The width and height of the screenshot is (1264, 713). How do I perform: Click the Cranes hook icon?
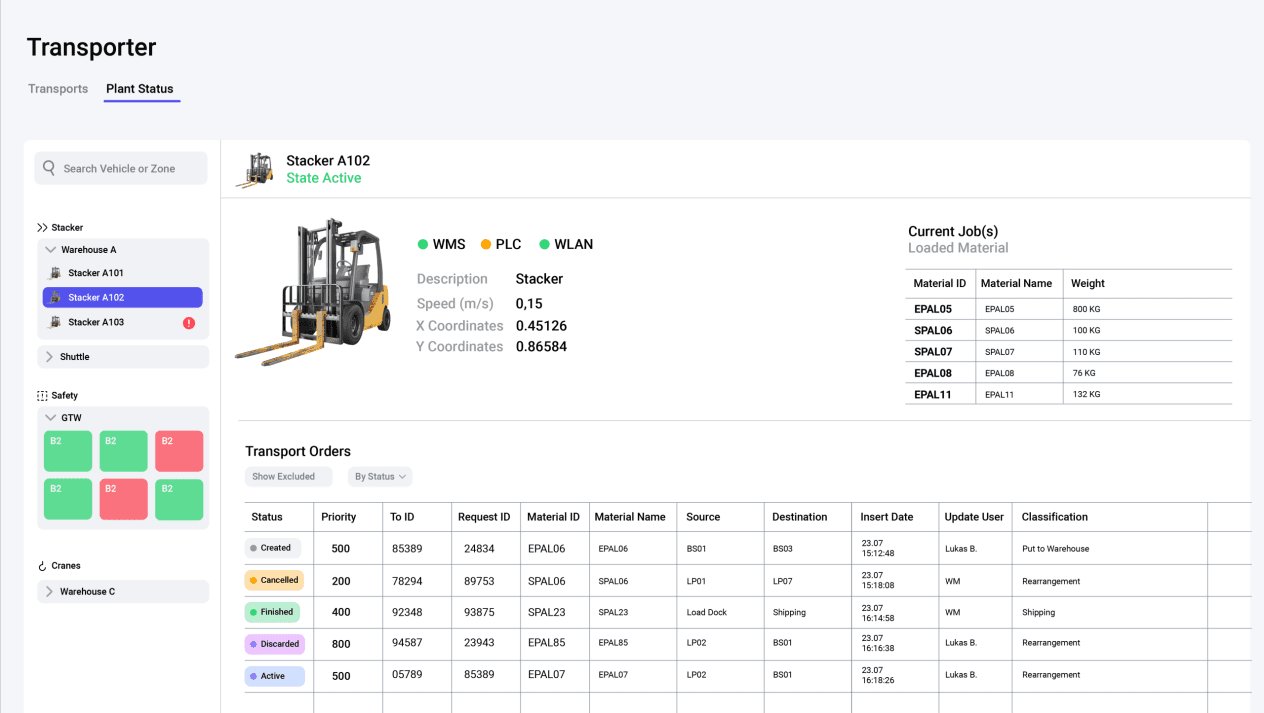pyautogui.click(x=42, y=566)
